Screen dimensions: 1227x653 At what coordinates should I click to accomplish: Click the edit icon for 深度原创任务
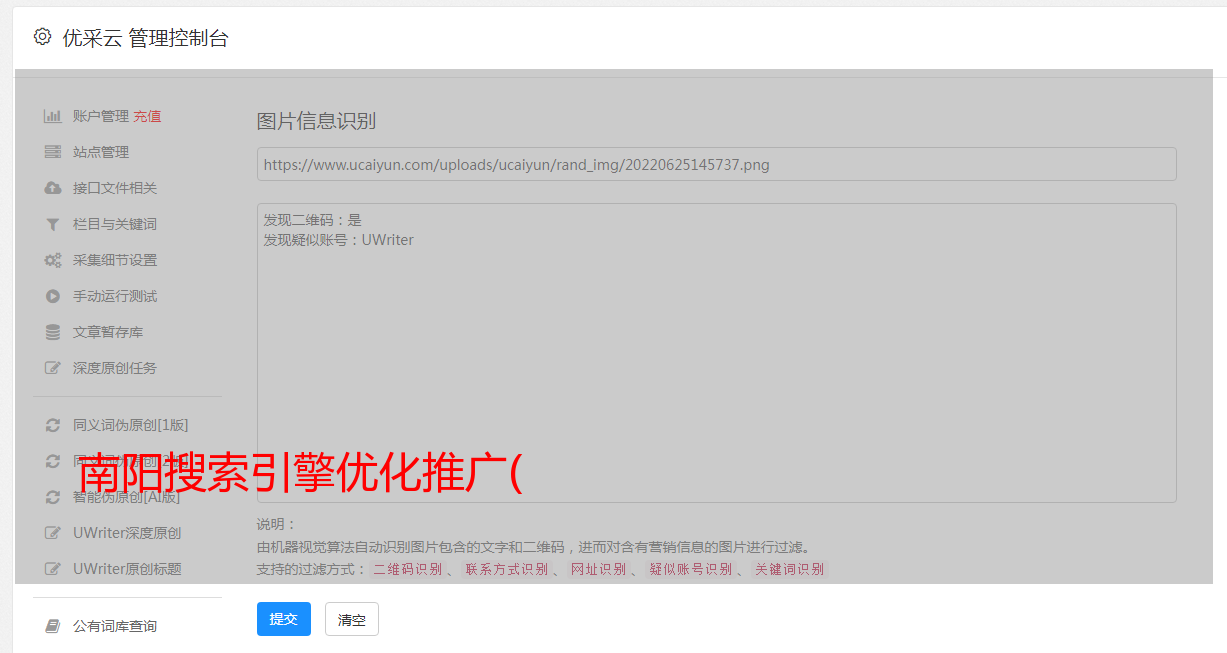click(x=53, y=368)
